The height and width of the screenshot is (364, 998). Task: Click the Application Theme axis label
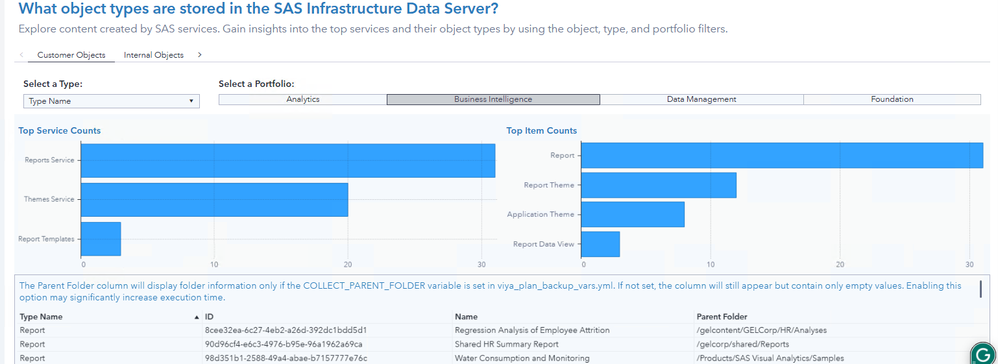pos(540,214)
